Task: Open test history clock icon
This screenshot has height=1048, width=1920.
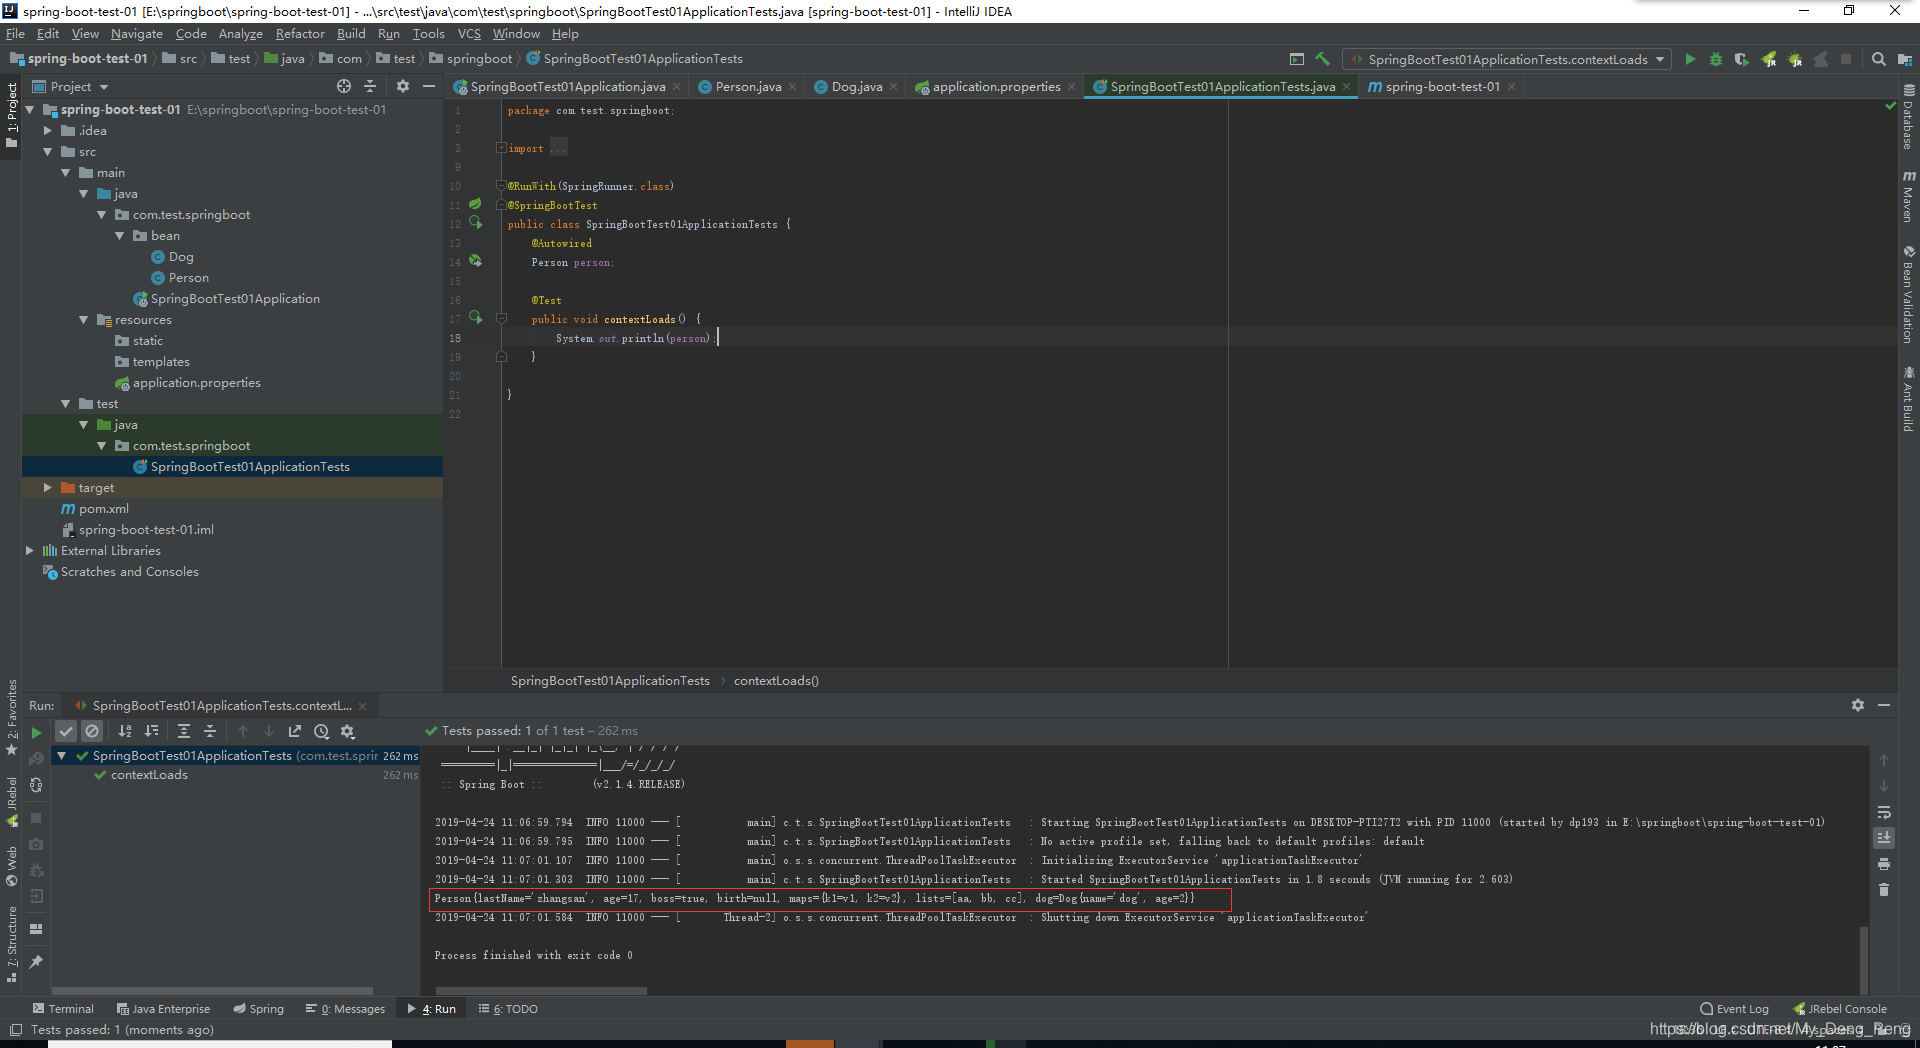Action: [321, 731]
